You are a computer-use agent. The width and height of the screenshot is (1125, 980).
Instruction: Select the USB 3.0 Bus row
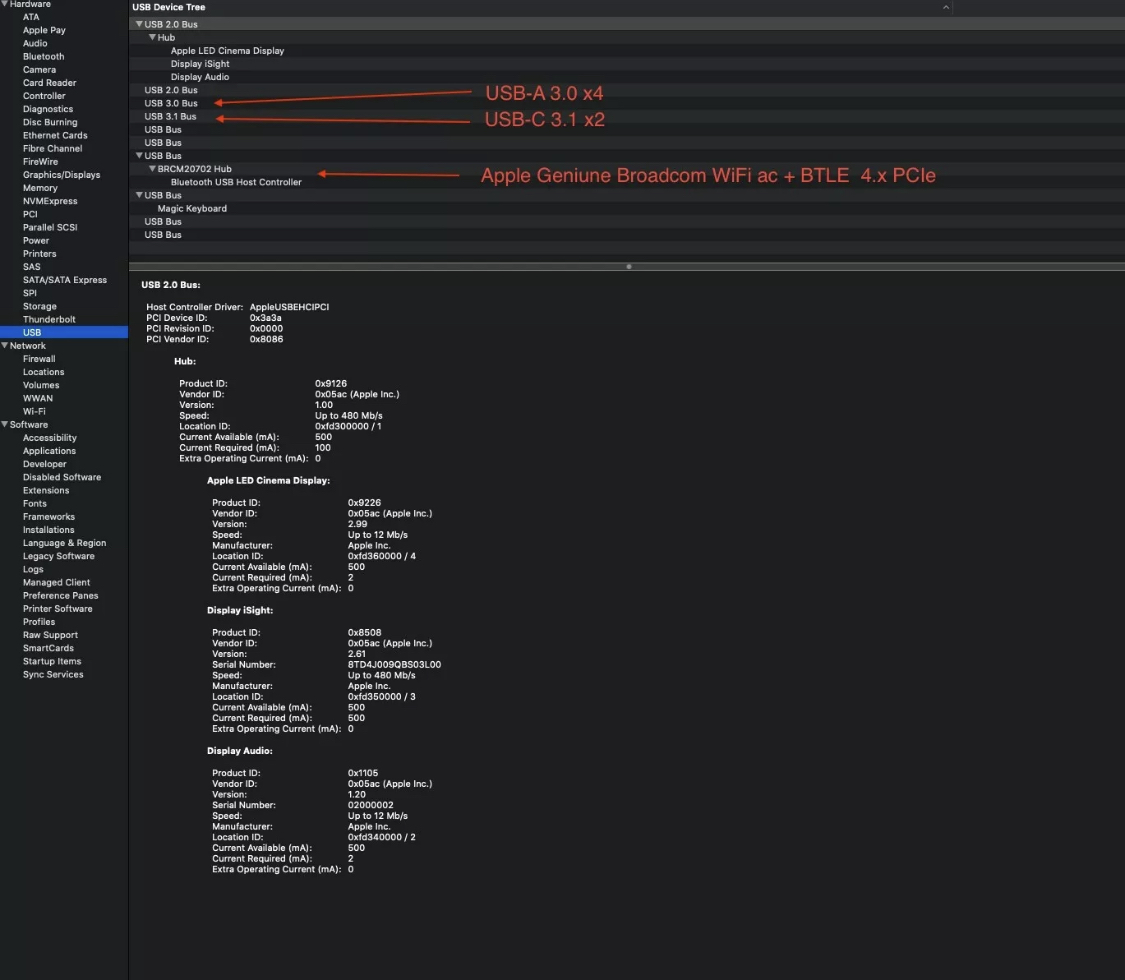coord(626,103)
